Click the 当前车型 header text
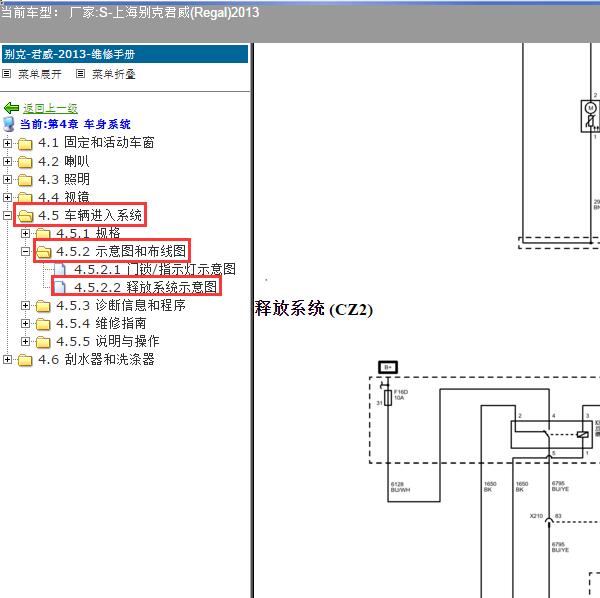600x598 pixels. (130, 13)
